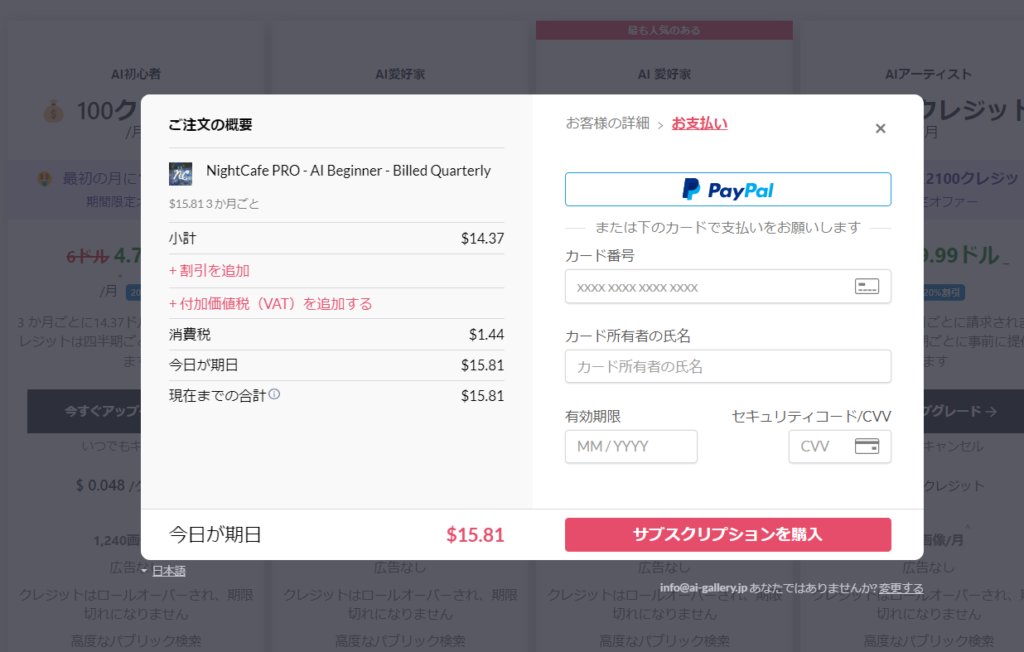Click the info@ai-gallery.jp email text
The image size is (1024, 652).
(x=703, y=588)
